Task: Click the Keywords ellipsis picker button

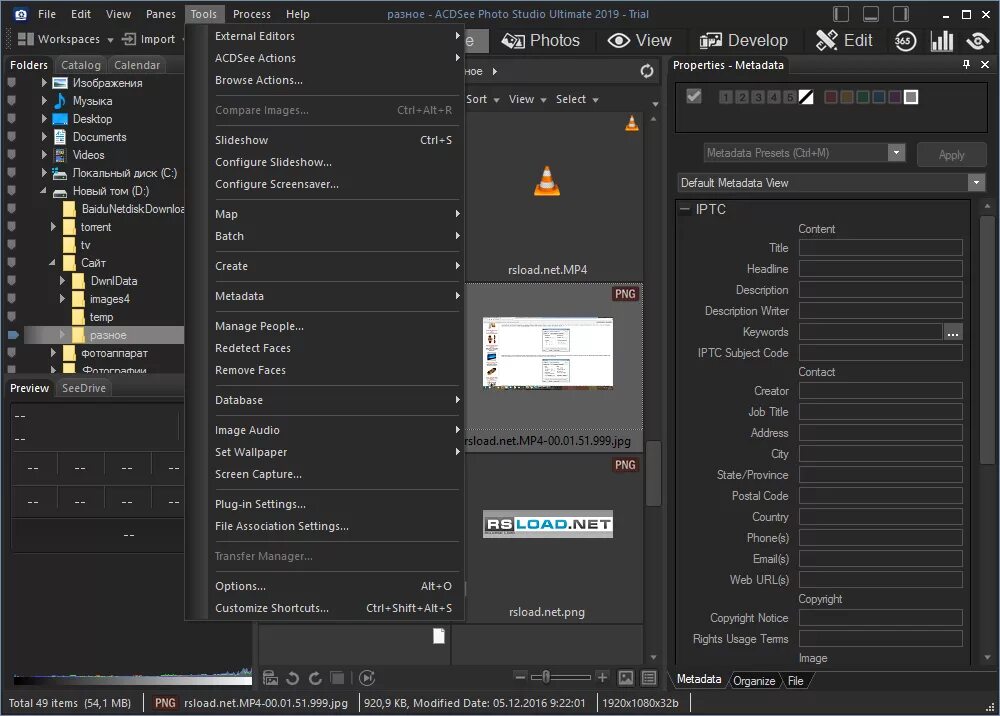Action: pos(953,332)
